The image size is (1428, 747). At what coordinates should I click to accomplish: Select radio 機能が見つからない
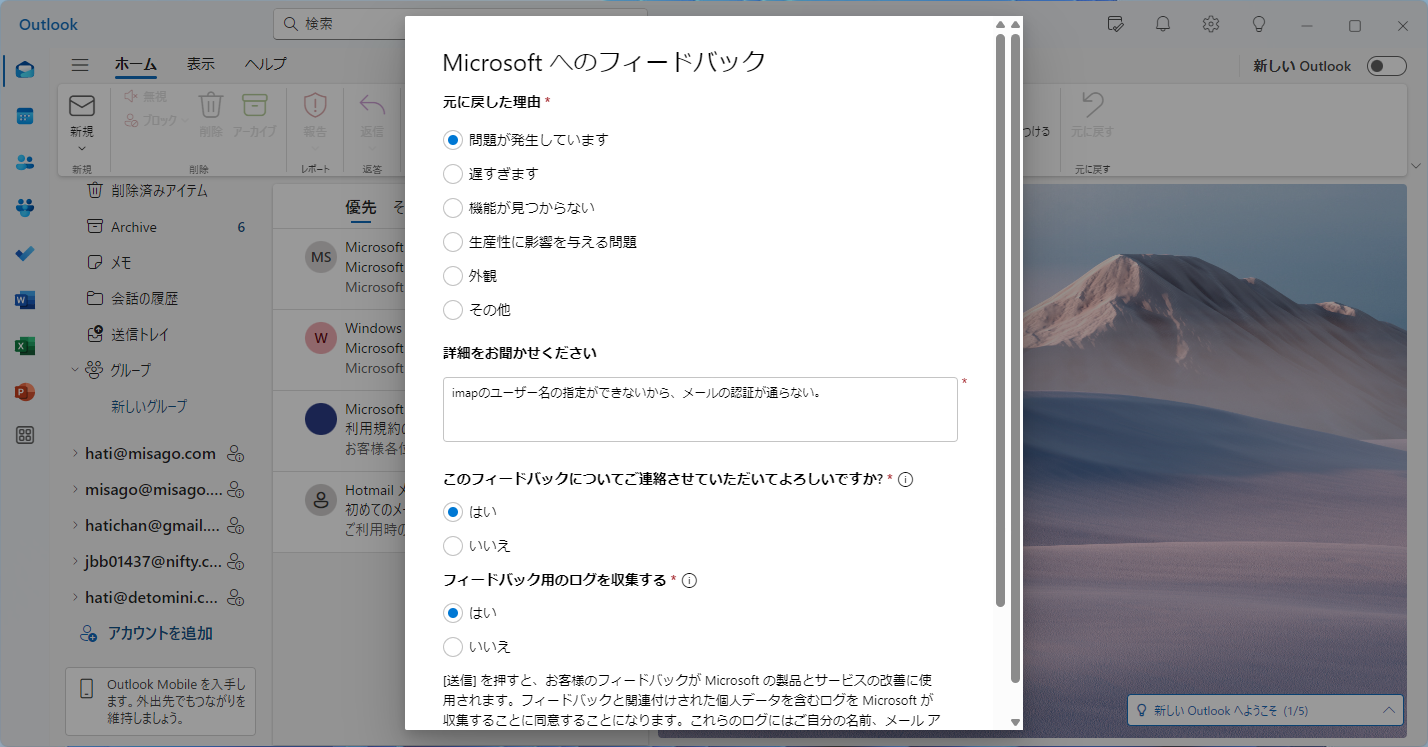tap(453, 208)
